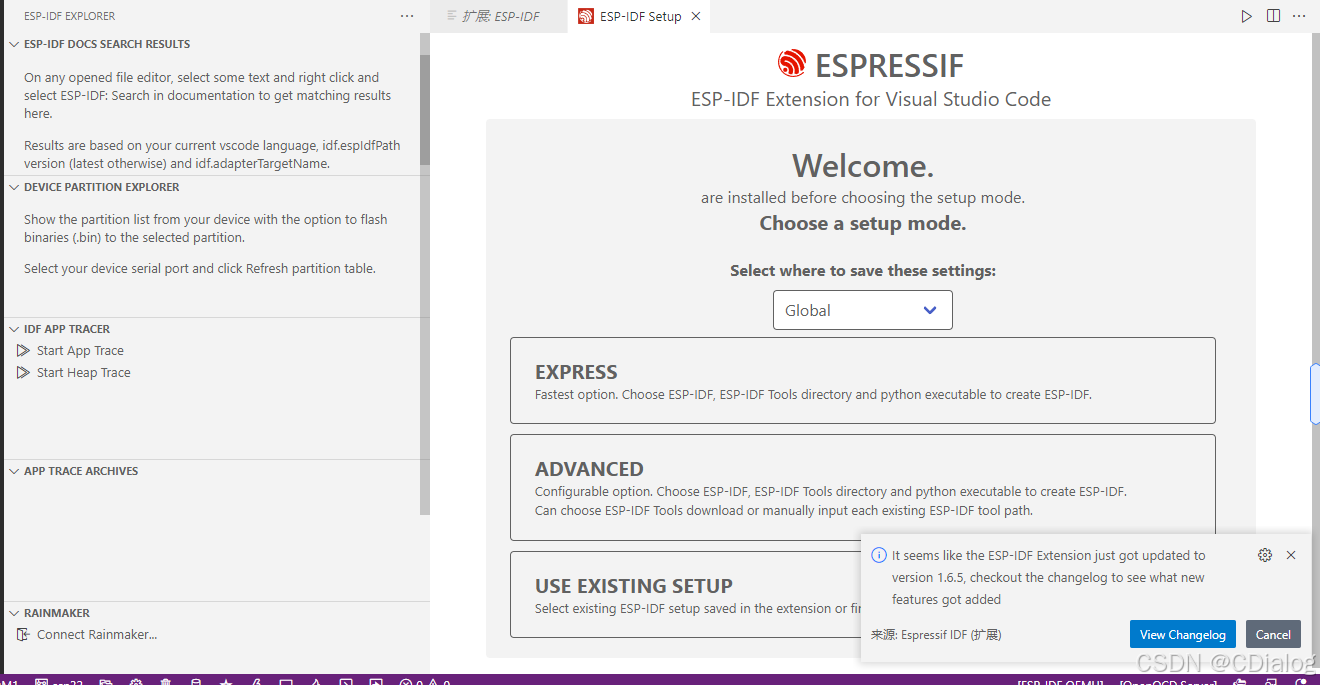
Task: Click the Start App Trace play icon
Action: click(x=23, y=351)
